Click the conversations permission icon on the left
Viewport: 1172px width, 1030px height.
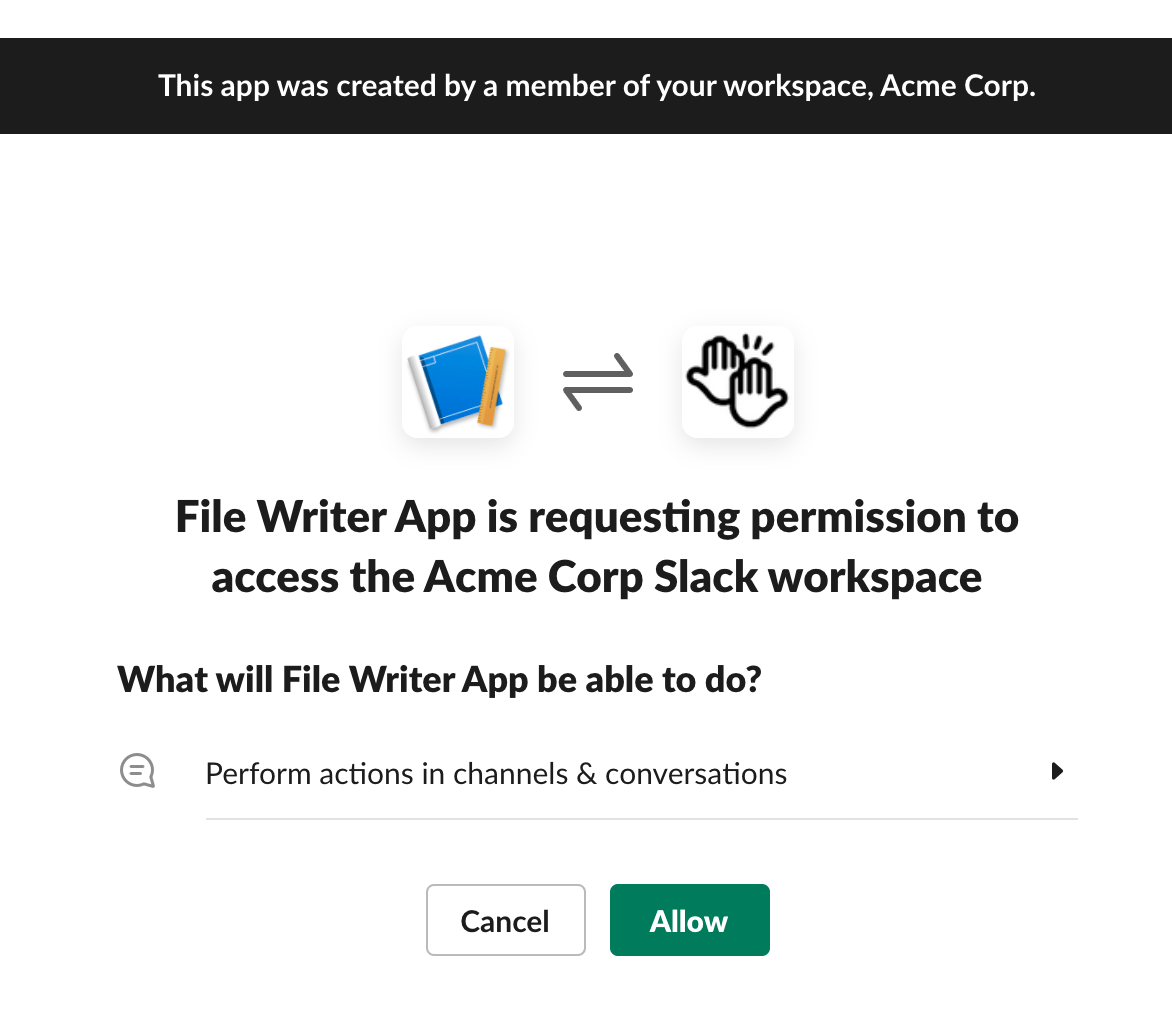(137, 770)
